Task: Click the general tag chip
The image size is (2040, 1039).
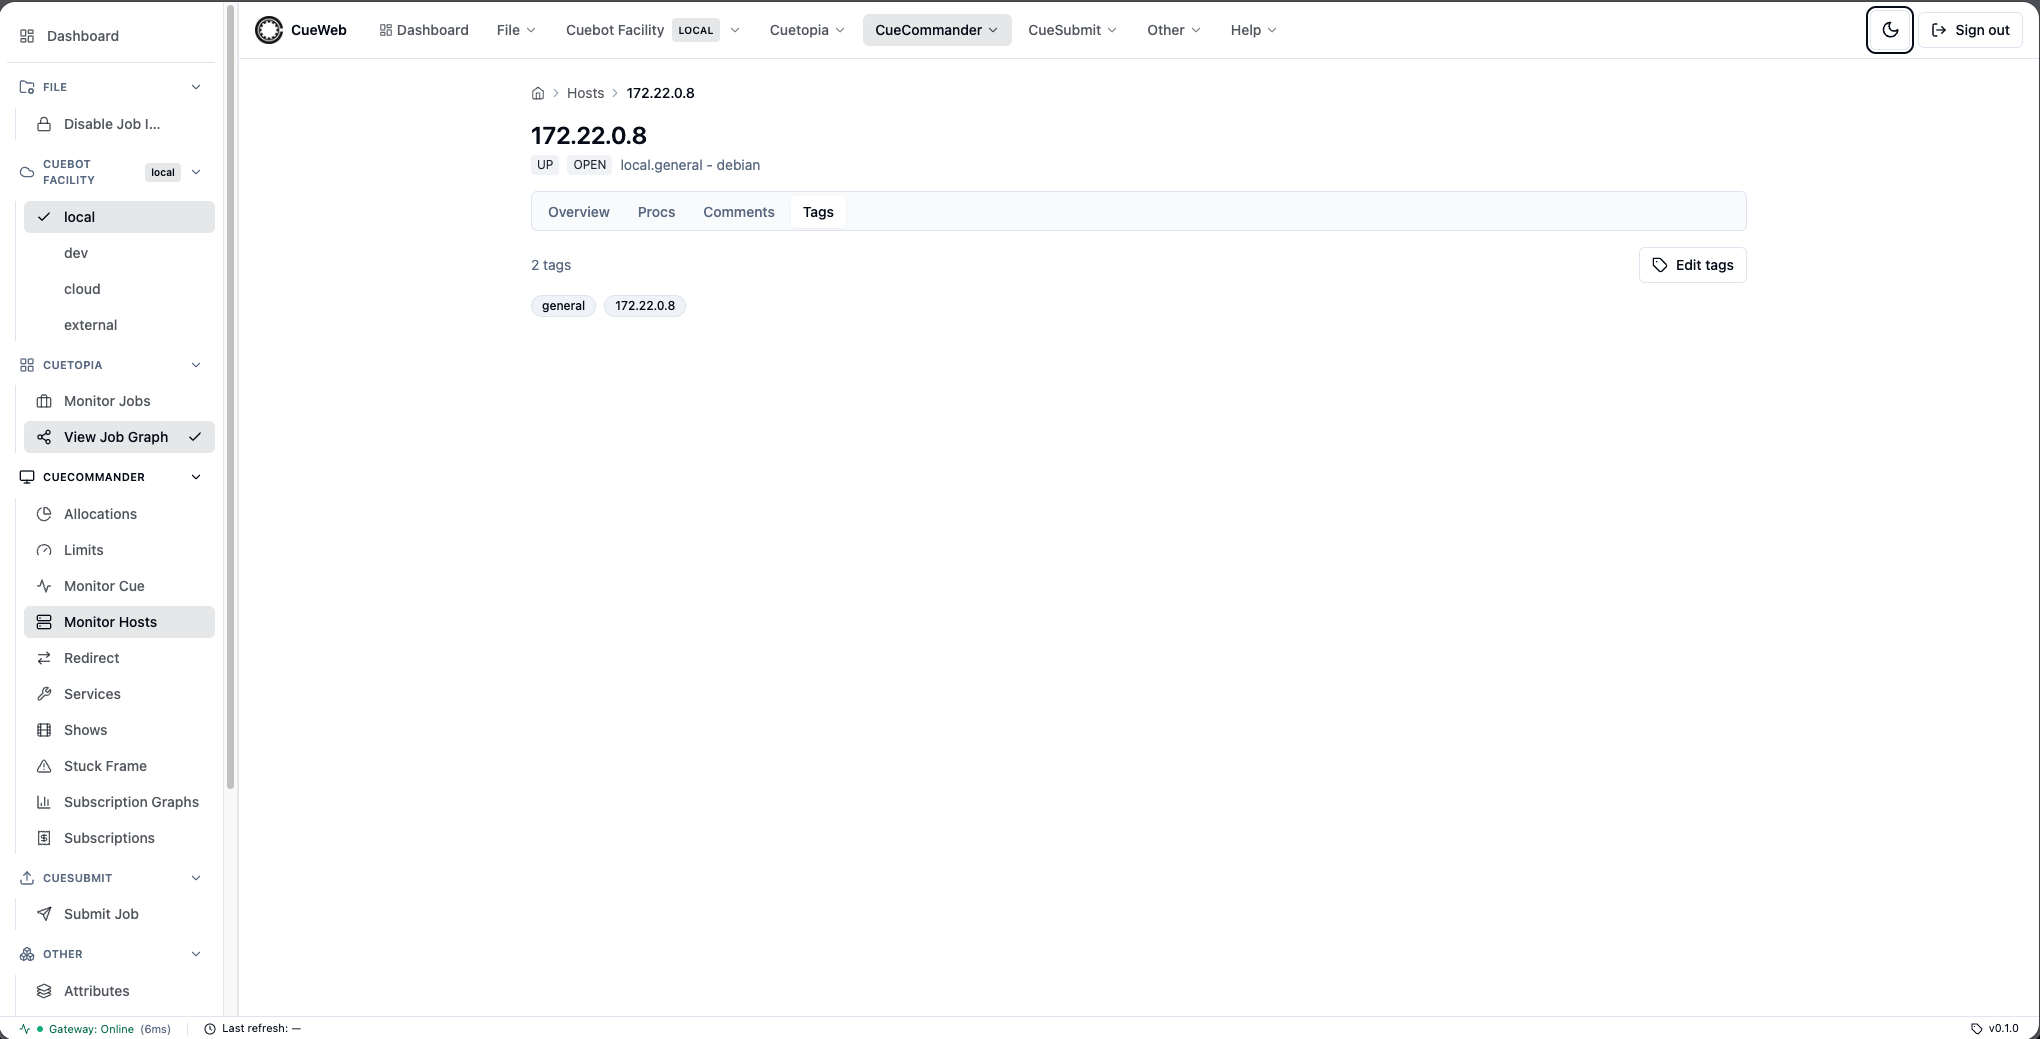Action: click(563, 306)
